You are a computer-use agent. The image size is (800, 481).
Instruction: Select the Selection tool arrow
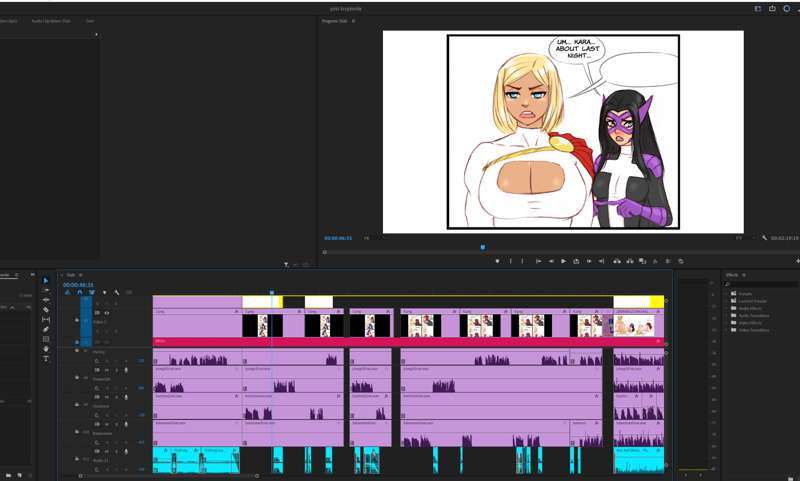[x=46, y=281]
